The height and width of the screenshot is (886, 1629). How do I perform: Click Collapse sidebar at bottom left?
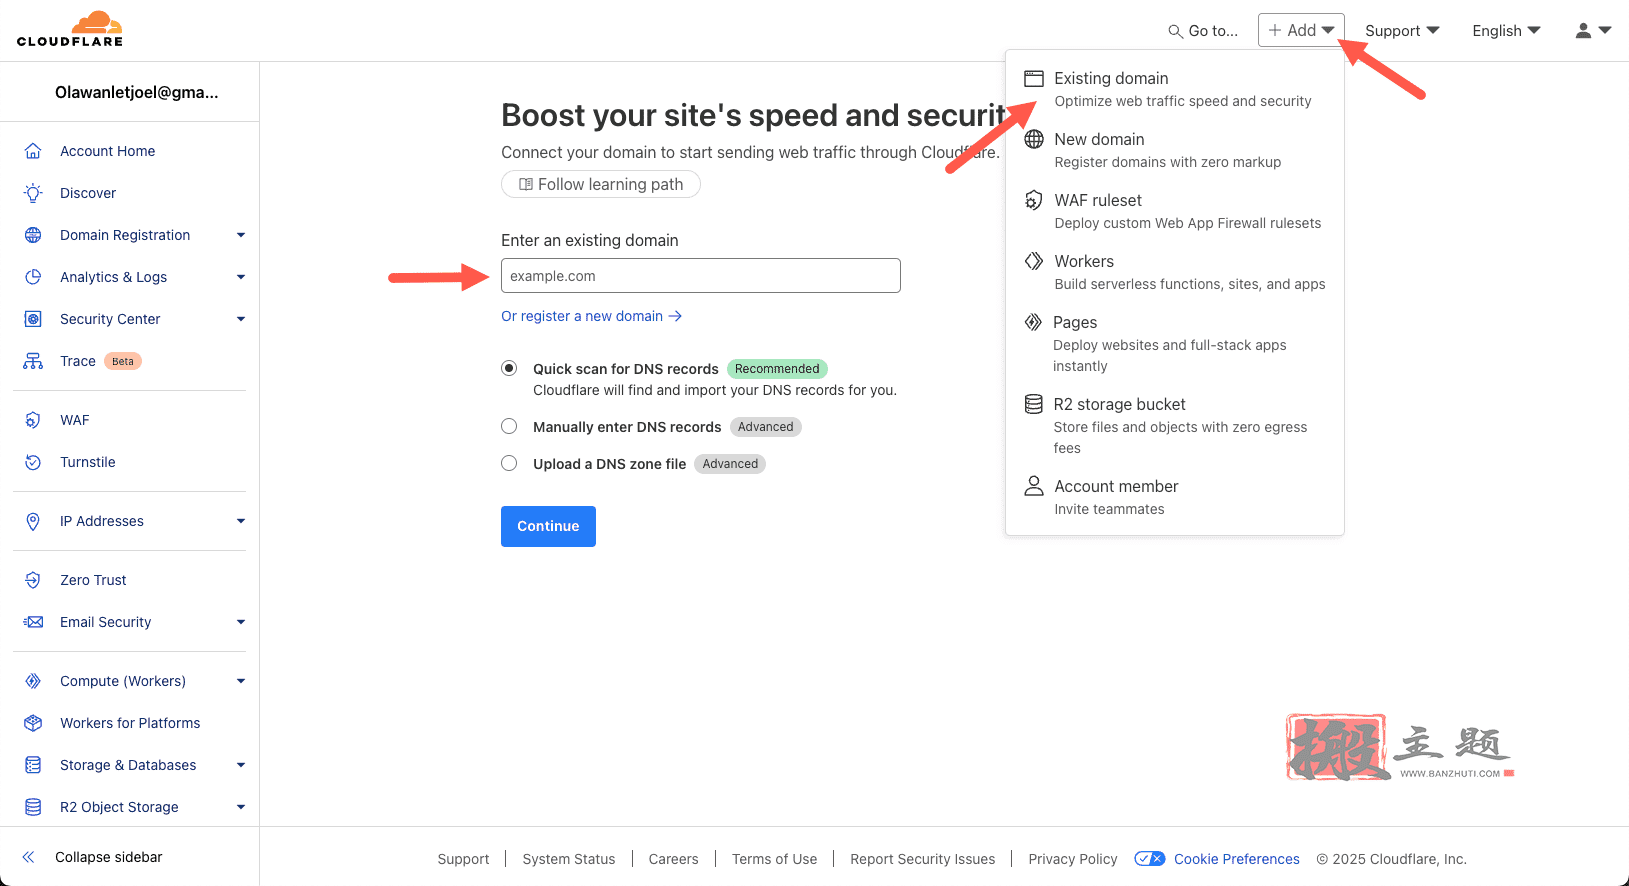92,857
